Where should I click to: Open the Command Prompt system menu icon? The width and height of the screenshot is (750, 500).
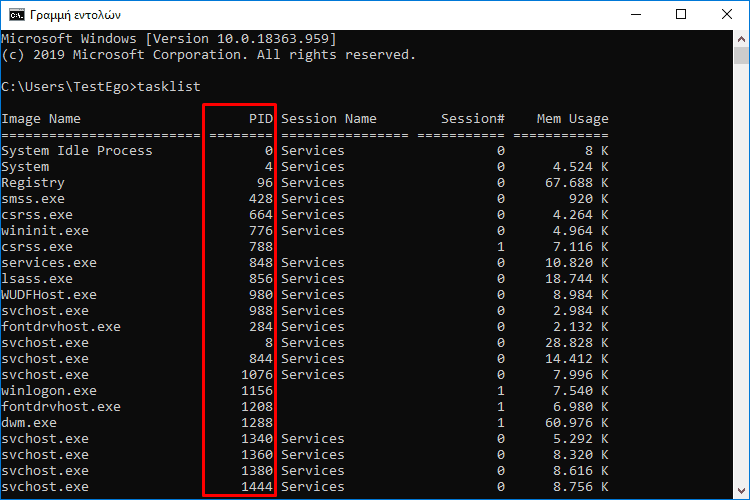coord(17,15)
